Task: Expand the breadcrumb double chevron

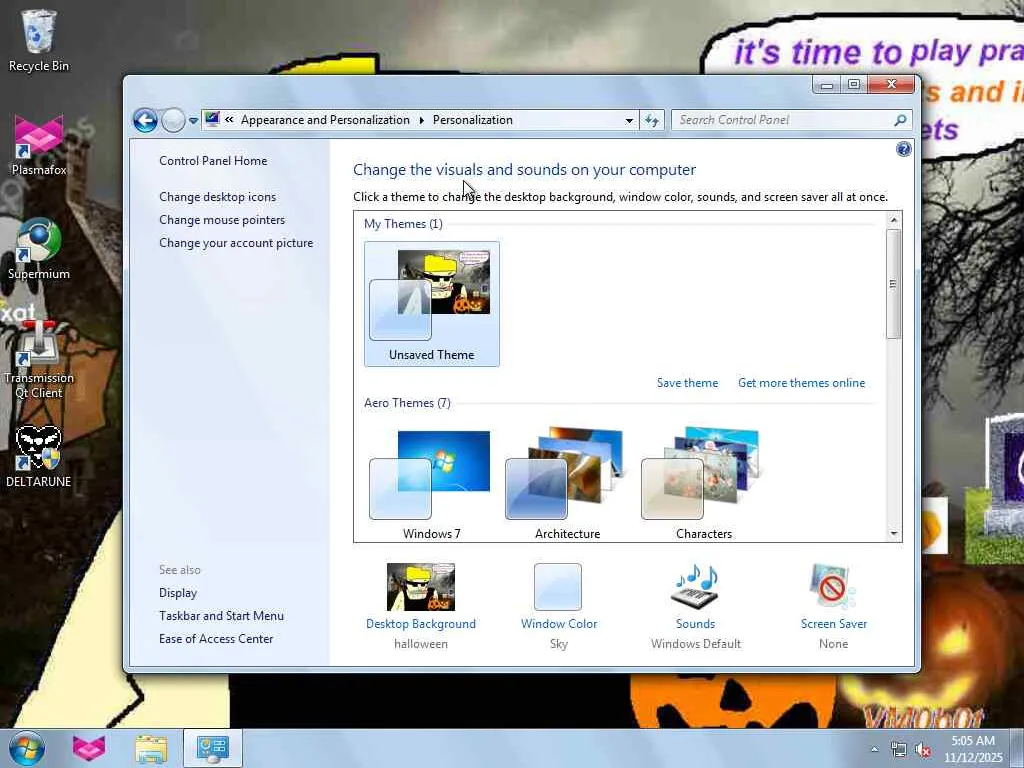Action: pos(229,120)
